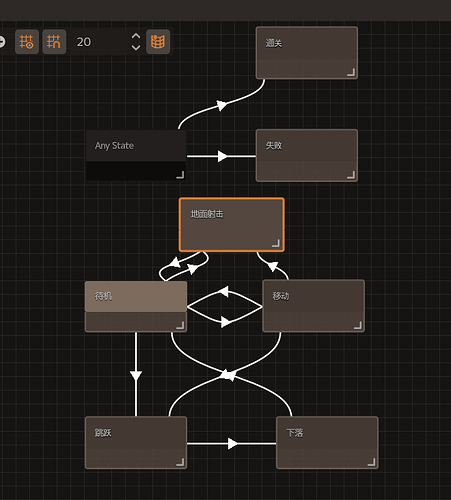Click corner handle icon of 通关 node

click(x=351, y=72)
